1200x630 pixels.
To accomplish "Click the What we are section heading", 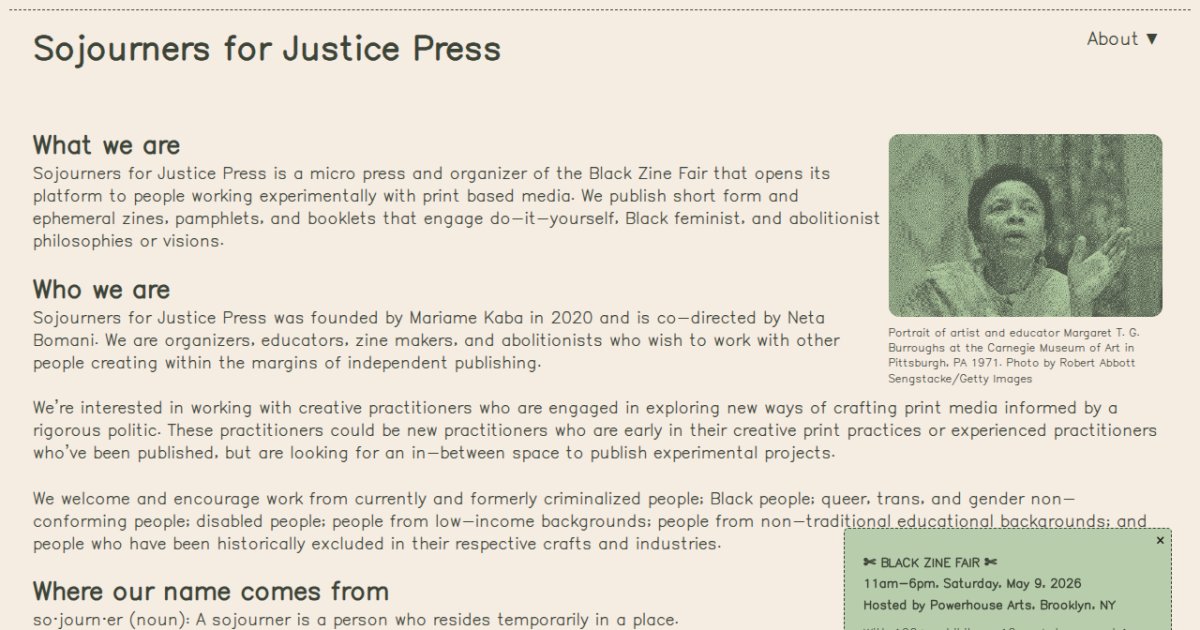I will [x=106, y=144].
